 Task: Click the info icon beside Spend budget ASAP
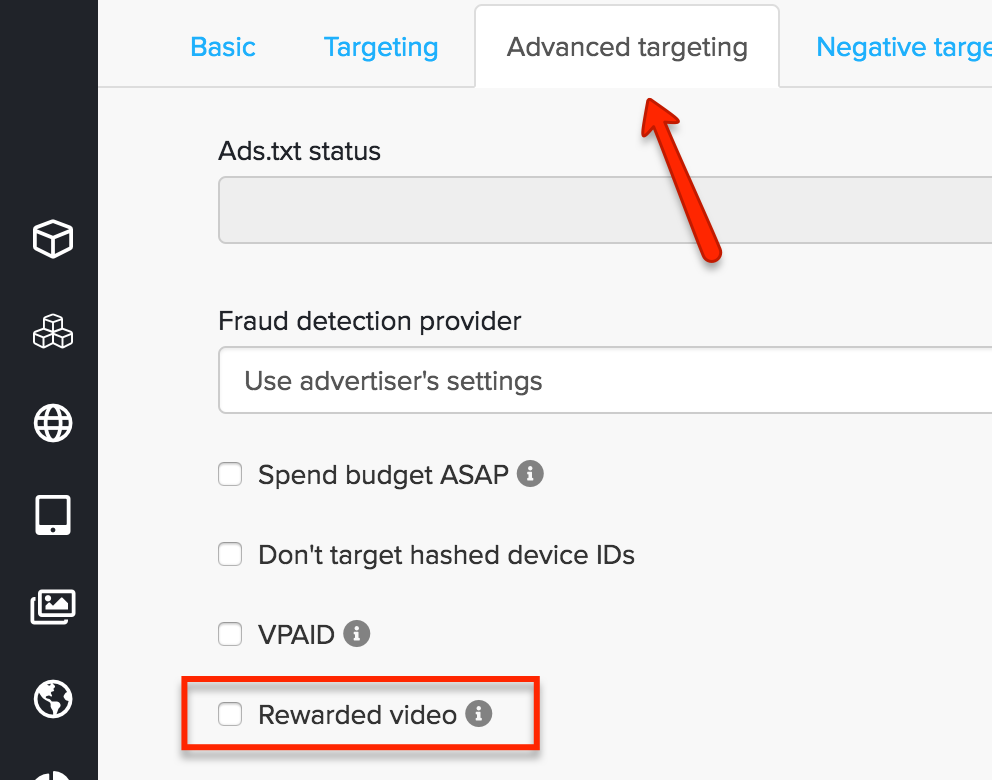pos(530,473)
